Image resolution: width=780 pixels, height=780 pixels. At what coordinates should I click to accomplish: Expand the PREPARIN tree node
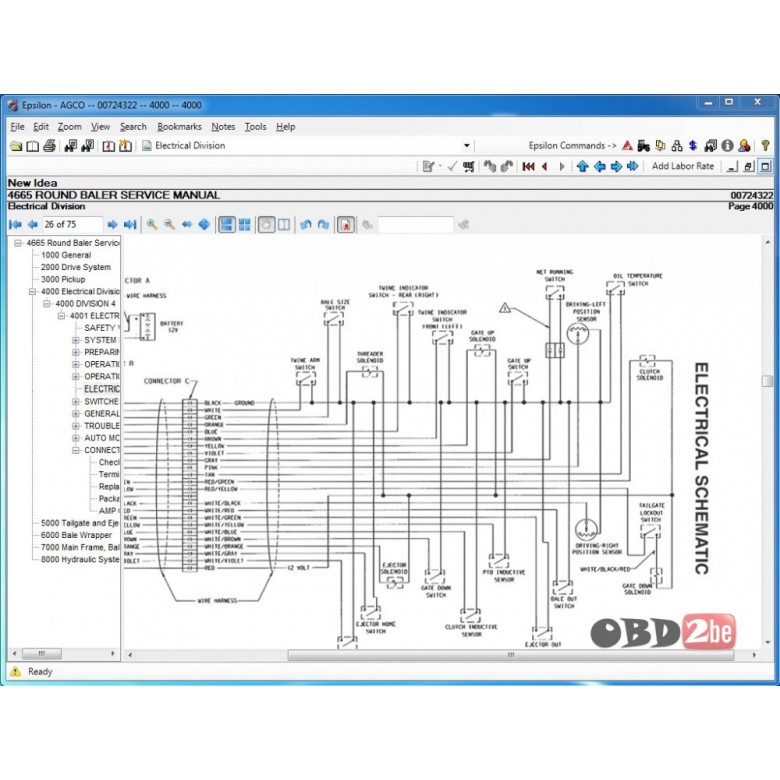pos(76,352)
